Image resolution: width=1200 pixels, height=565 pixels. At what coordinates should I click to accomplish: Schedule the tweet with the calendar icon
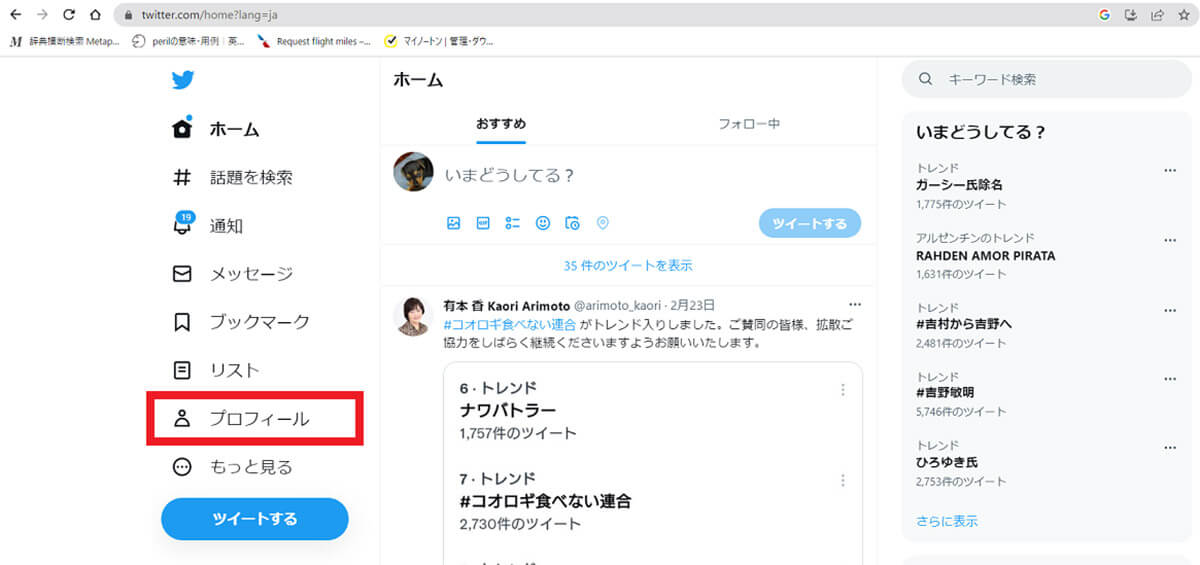[573, 223]
